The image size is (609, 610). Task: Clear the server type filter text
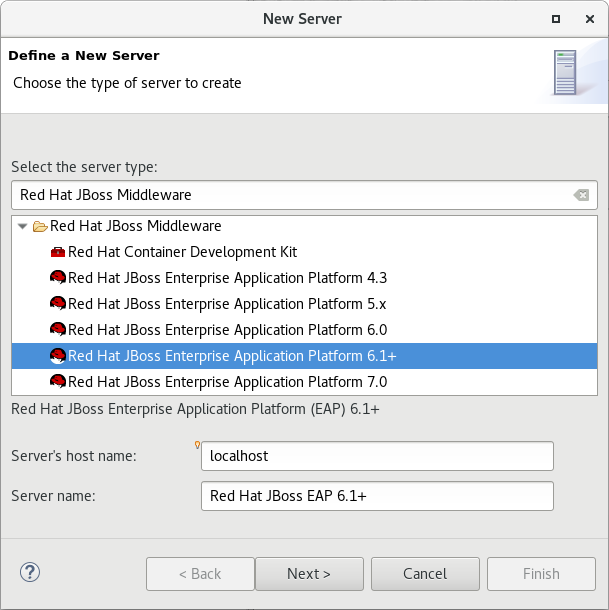tap(581, 195)
